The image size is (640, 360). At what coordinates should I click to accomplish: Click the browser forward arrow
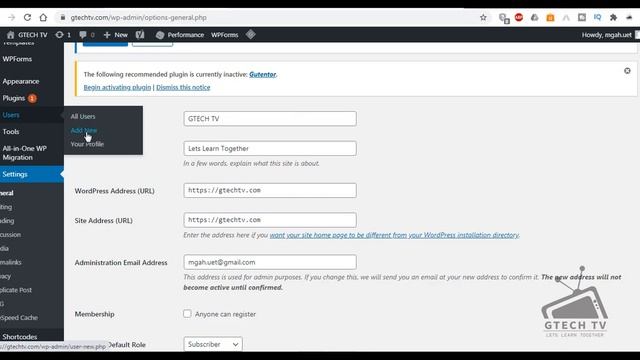coord(11,18)
